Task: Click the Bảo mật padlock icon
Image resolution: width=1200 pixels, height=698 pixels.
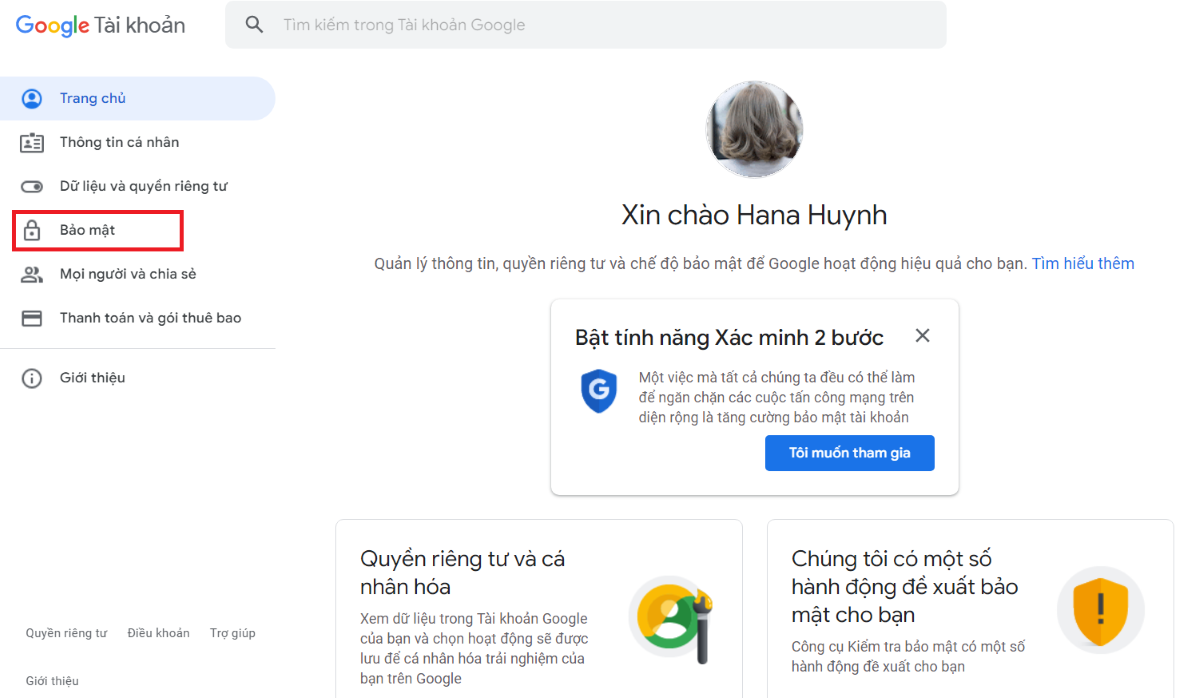Action: click(x=32, y=230)
